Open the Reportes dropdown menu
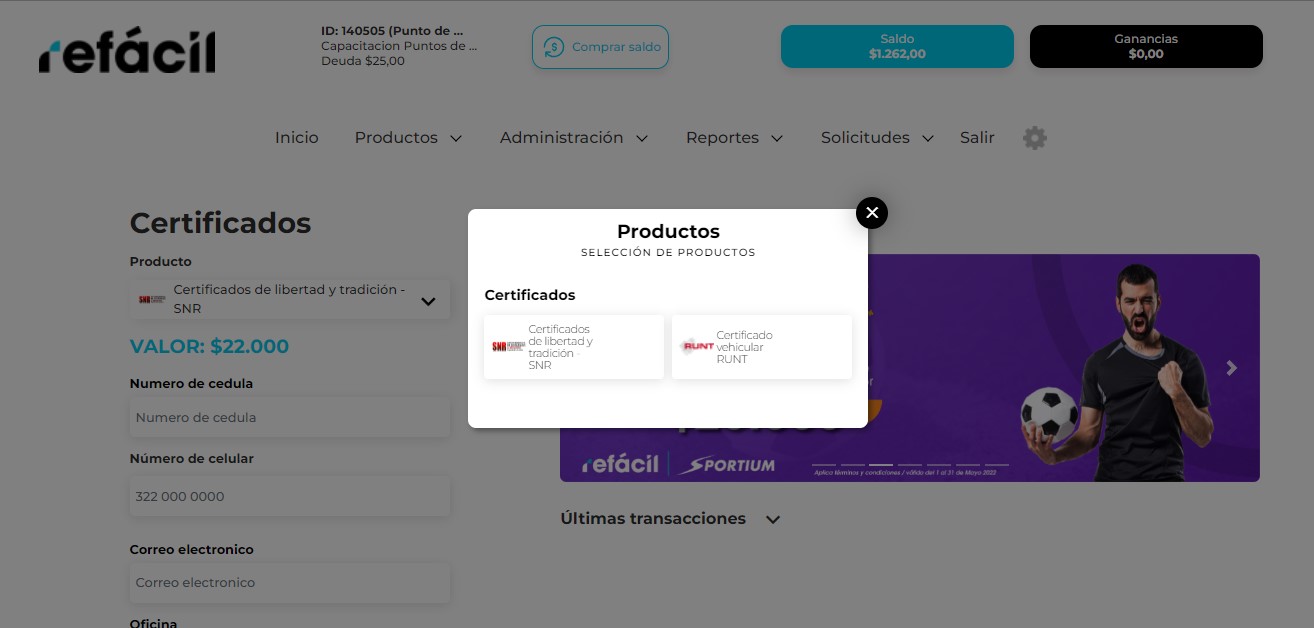1314x628 pixels. (x=734, y=138)
